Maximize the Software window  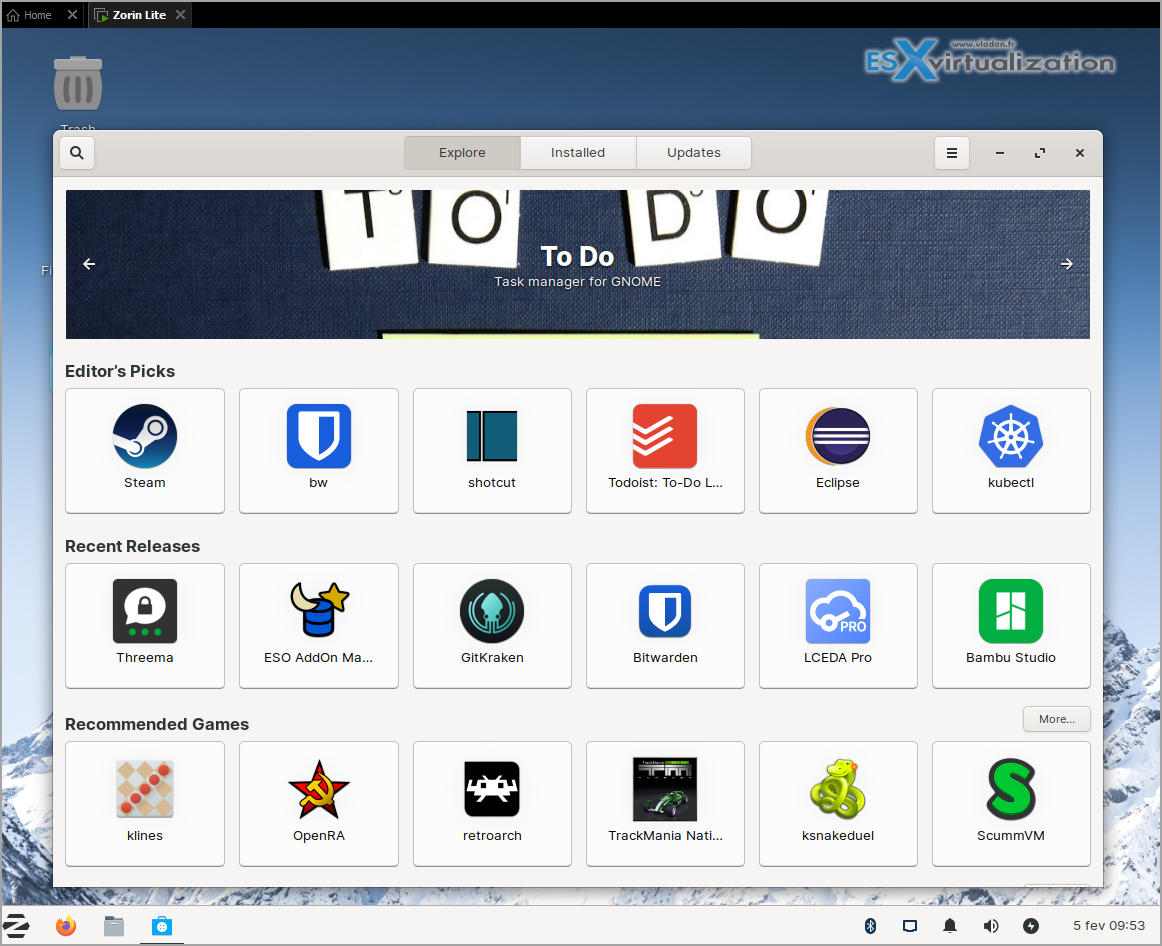[1040, 153]
